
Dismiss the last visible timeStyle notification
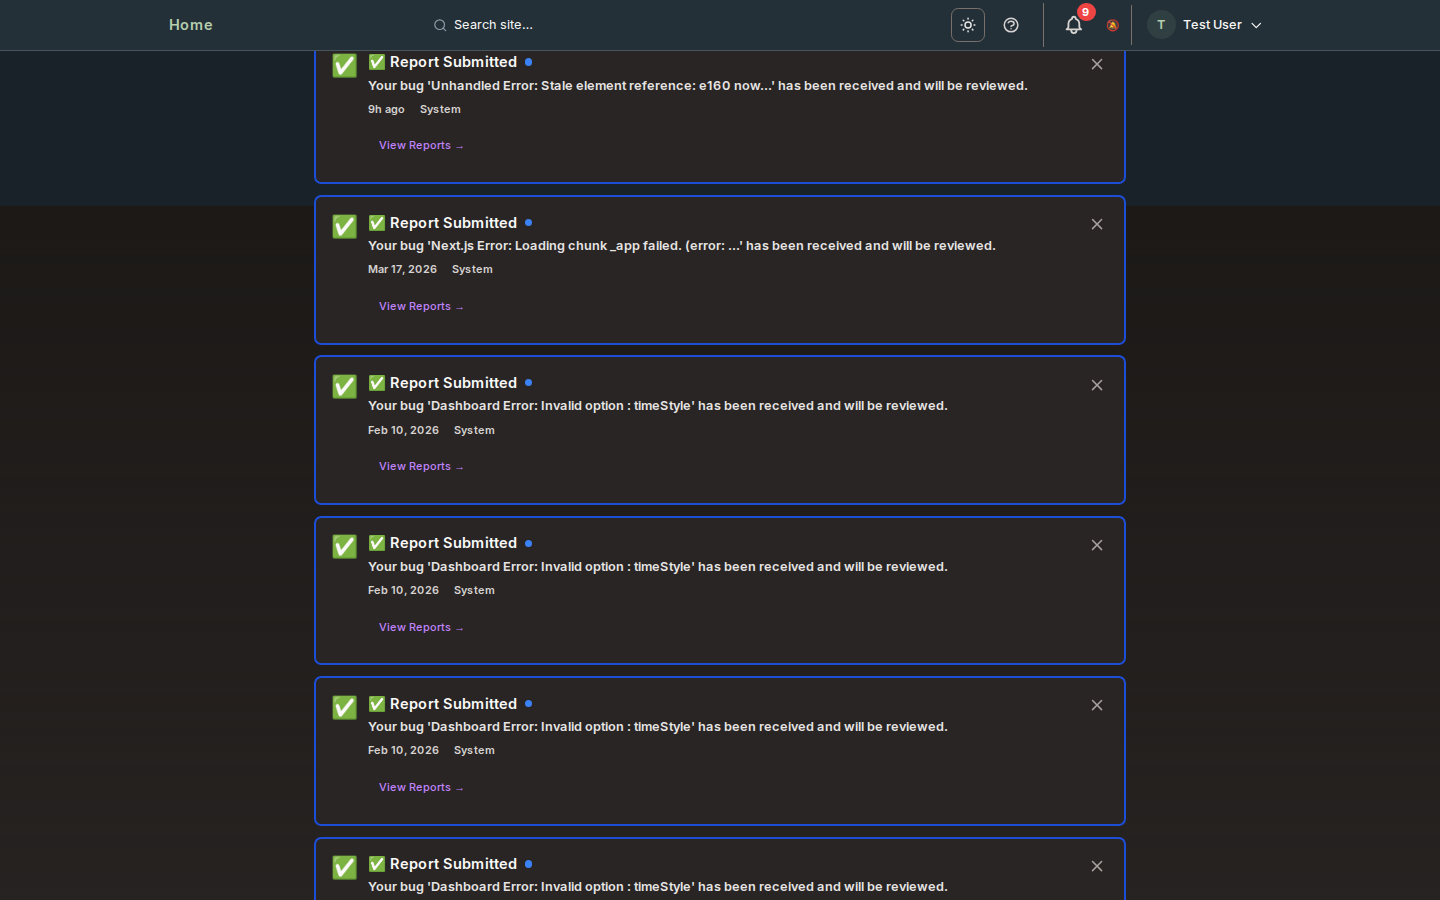[x=1097, y=866]
